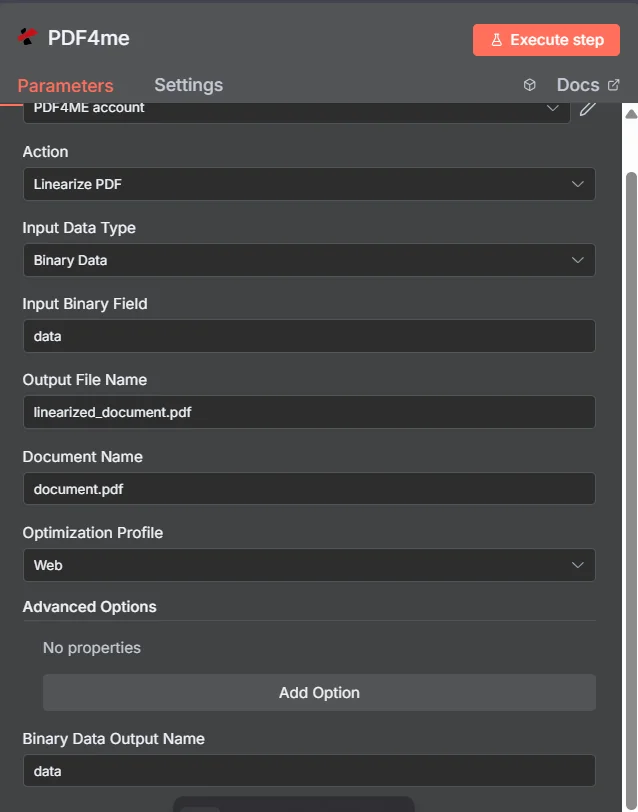638x812 pixels.
Task: Click the PDF4me node title
Action: [x=89, y=38]
